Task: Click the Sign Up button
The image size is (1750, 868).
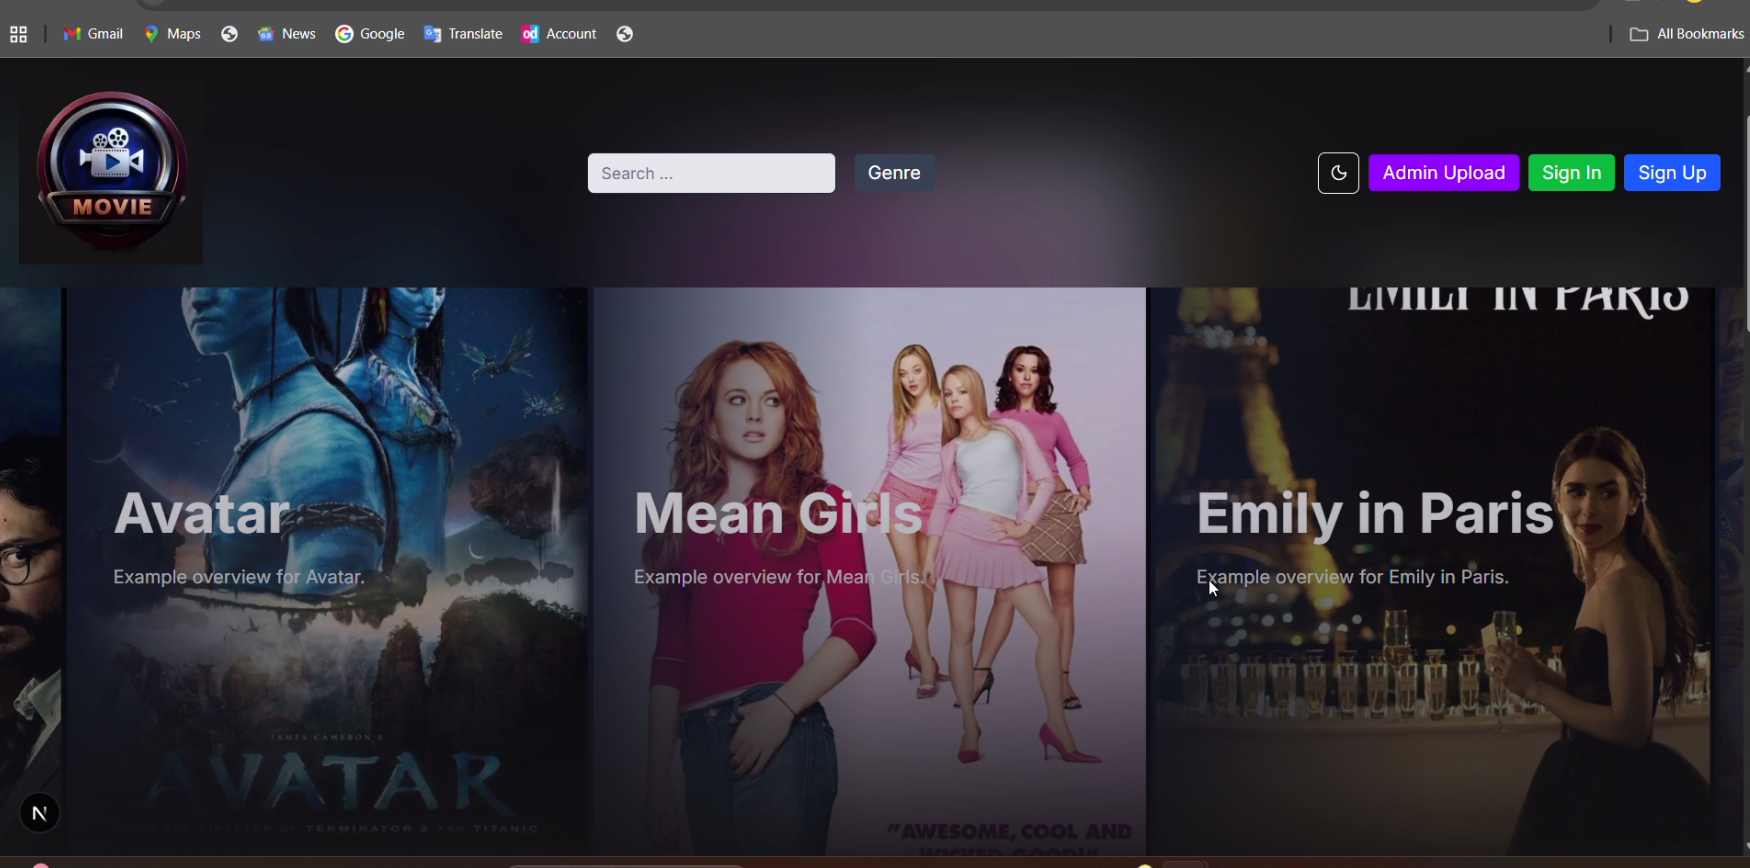Action: pos(1672,173)
